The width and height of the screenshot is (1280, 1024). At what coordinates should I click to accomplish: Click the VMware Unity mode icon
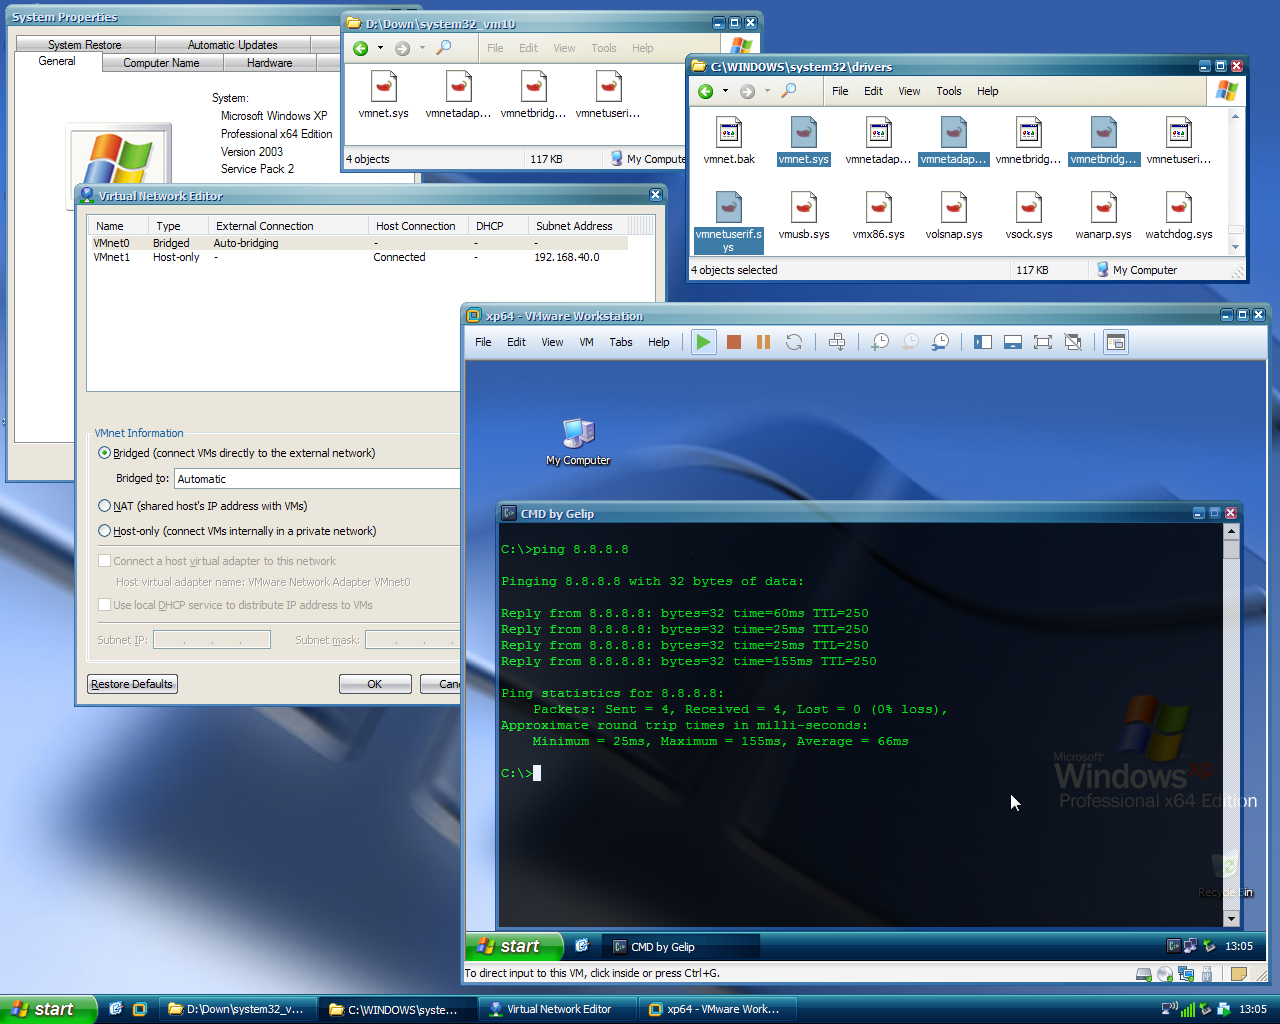tap(1073, 342)
